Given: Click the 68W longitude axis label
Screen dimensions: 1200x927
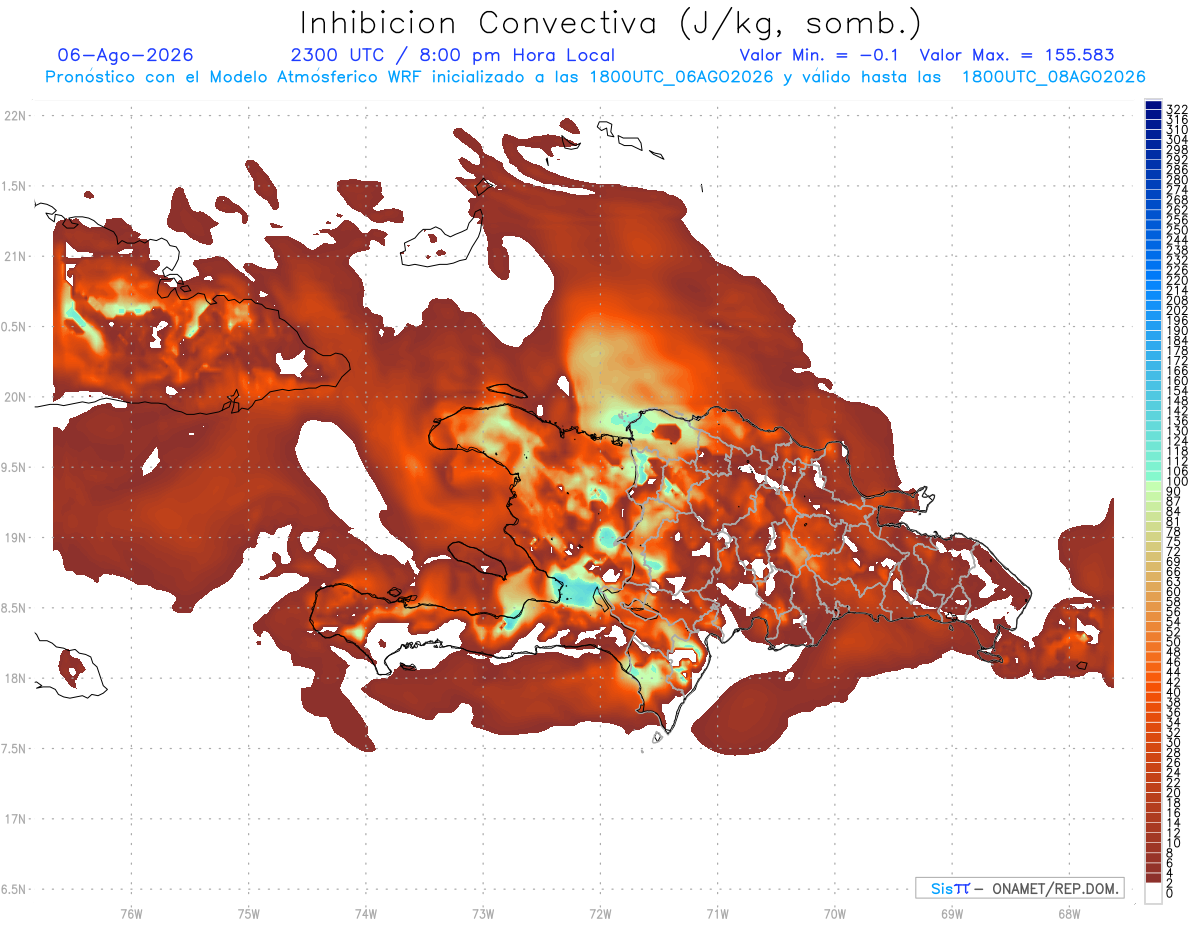Looking at the screenshot, I should [1068, 913].
